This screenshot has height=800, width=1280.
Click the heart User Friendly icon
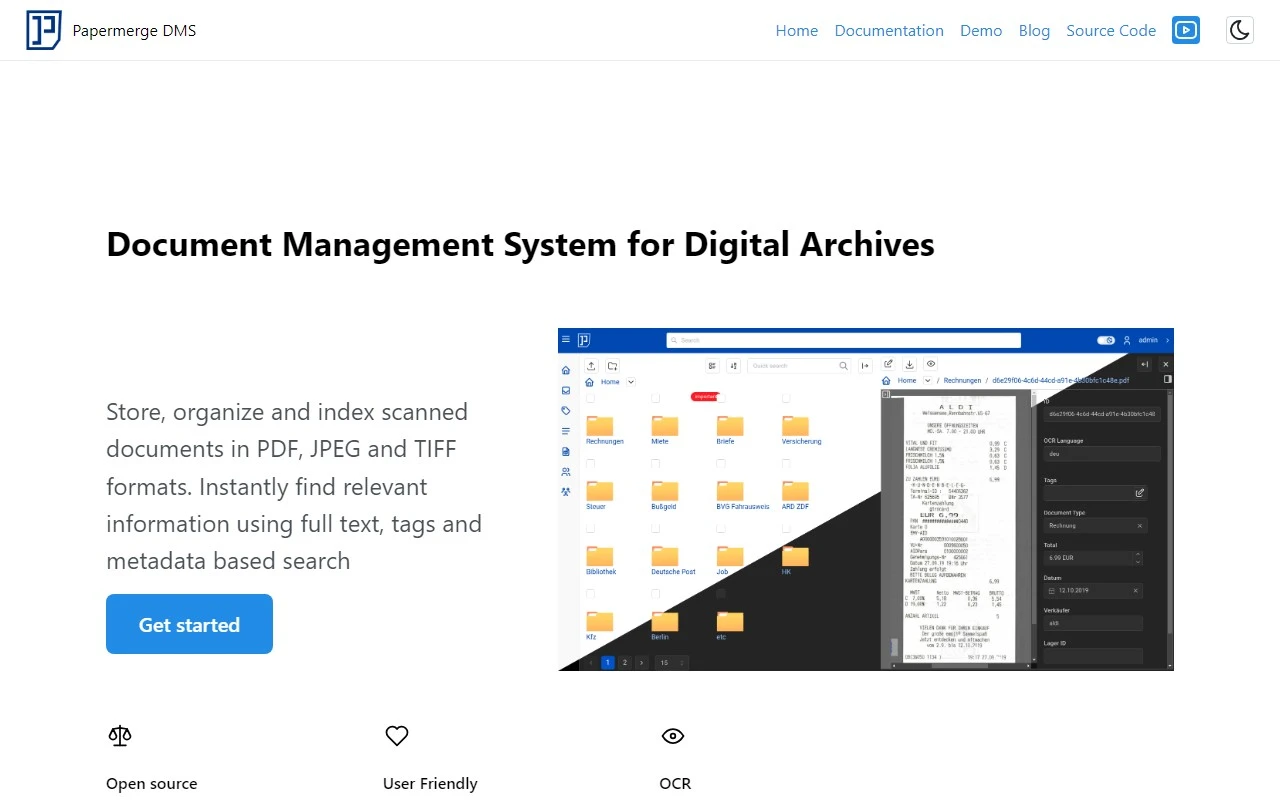(x=397, y=736)
